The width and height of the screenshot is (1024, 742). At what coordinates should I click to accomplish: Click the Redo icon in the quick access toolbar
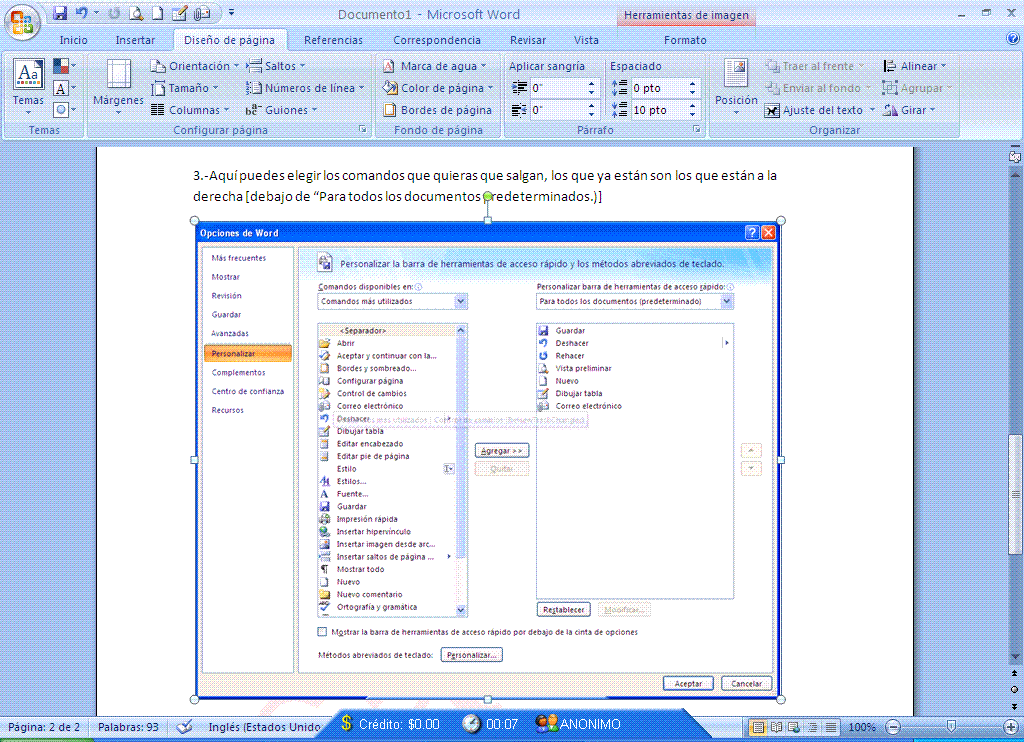click(x=114, y=13)
